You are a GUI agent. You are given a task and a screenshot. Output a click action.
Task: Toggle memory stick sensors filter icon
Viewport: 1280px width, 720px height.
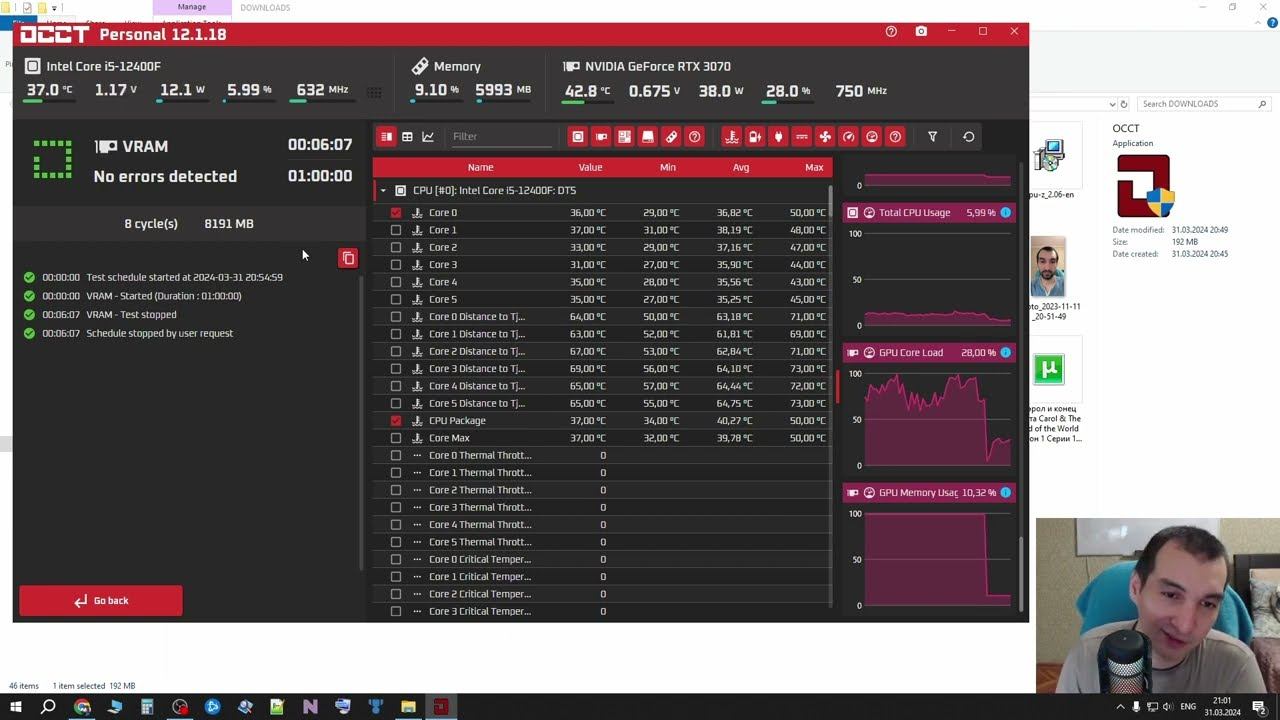tap(671, 137)
